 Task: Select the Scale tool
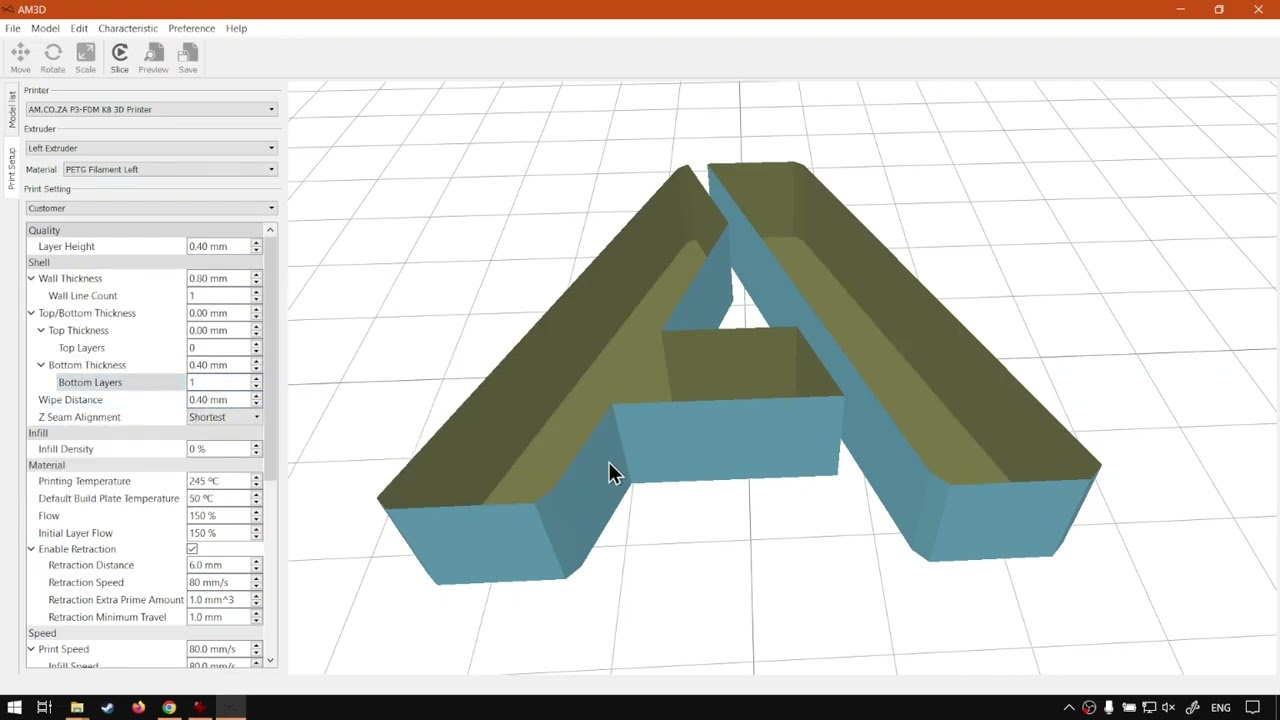86,58
